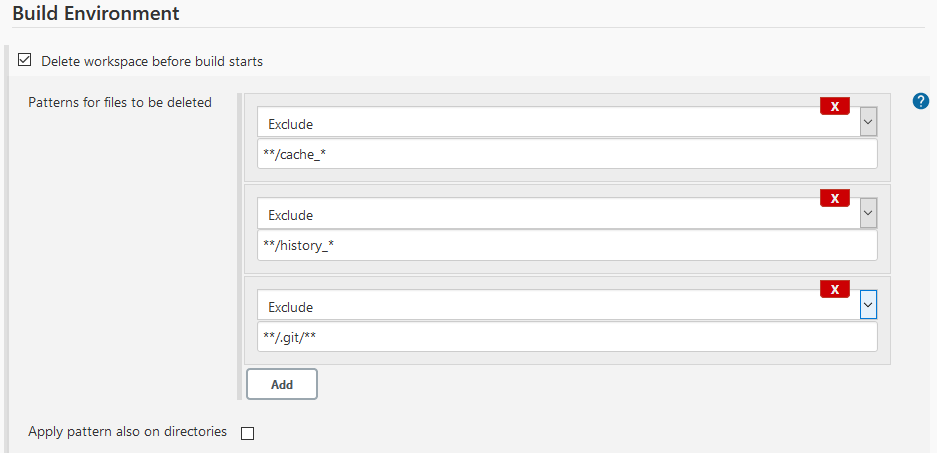The width and height of the screenshot is (937, 453).
Task: Click the blue help question mark icon
Action: click(922, 101)
